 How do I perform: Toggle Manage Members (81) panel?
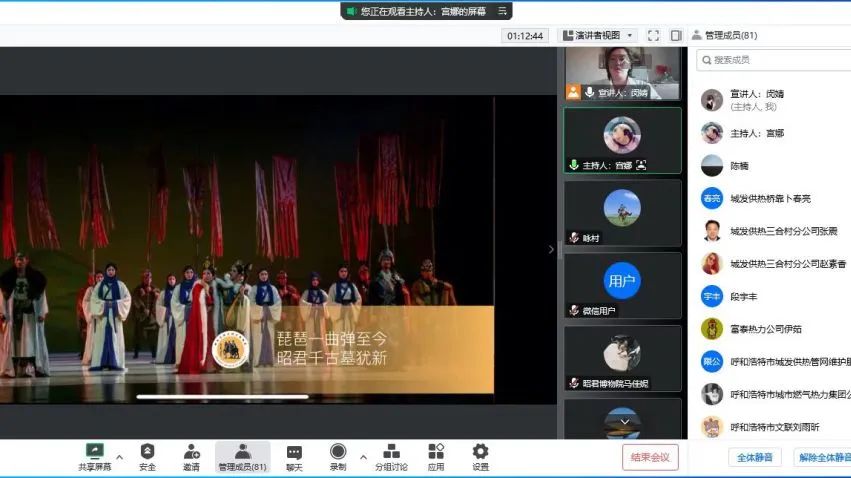coord(243,457)
